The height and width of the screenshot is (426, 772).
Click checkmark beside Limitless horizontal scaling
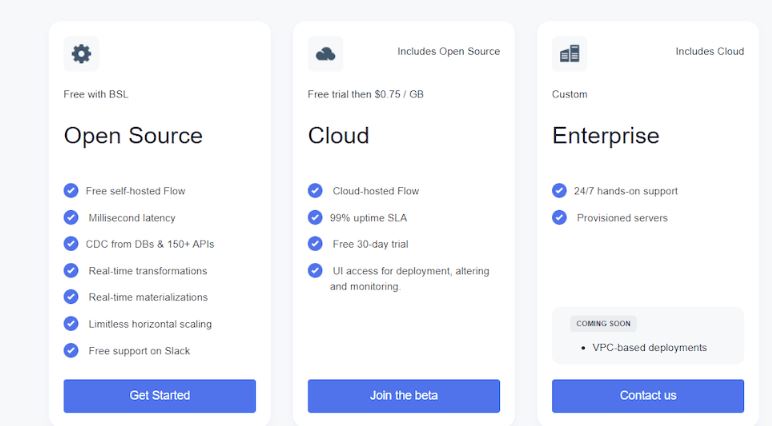pos(71,324)
